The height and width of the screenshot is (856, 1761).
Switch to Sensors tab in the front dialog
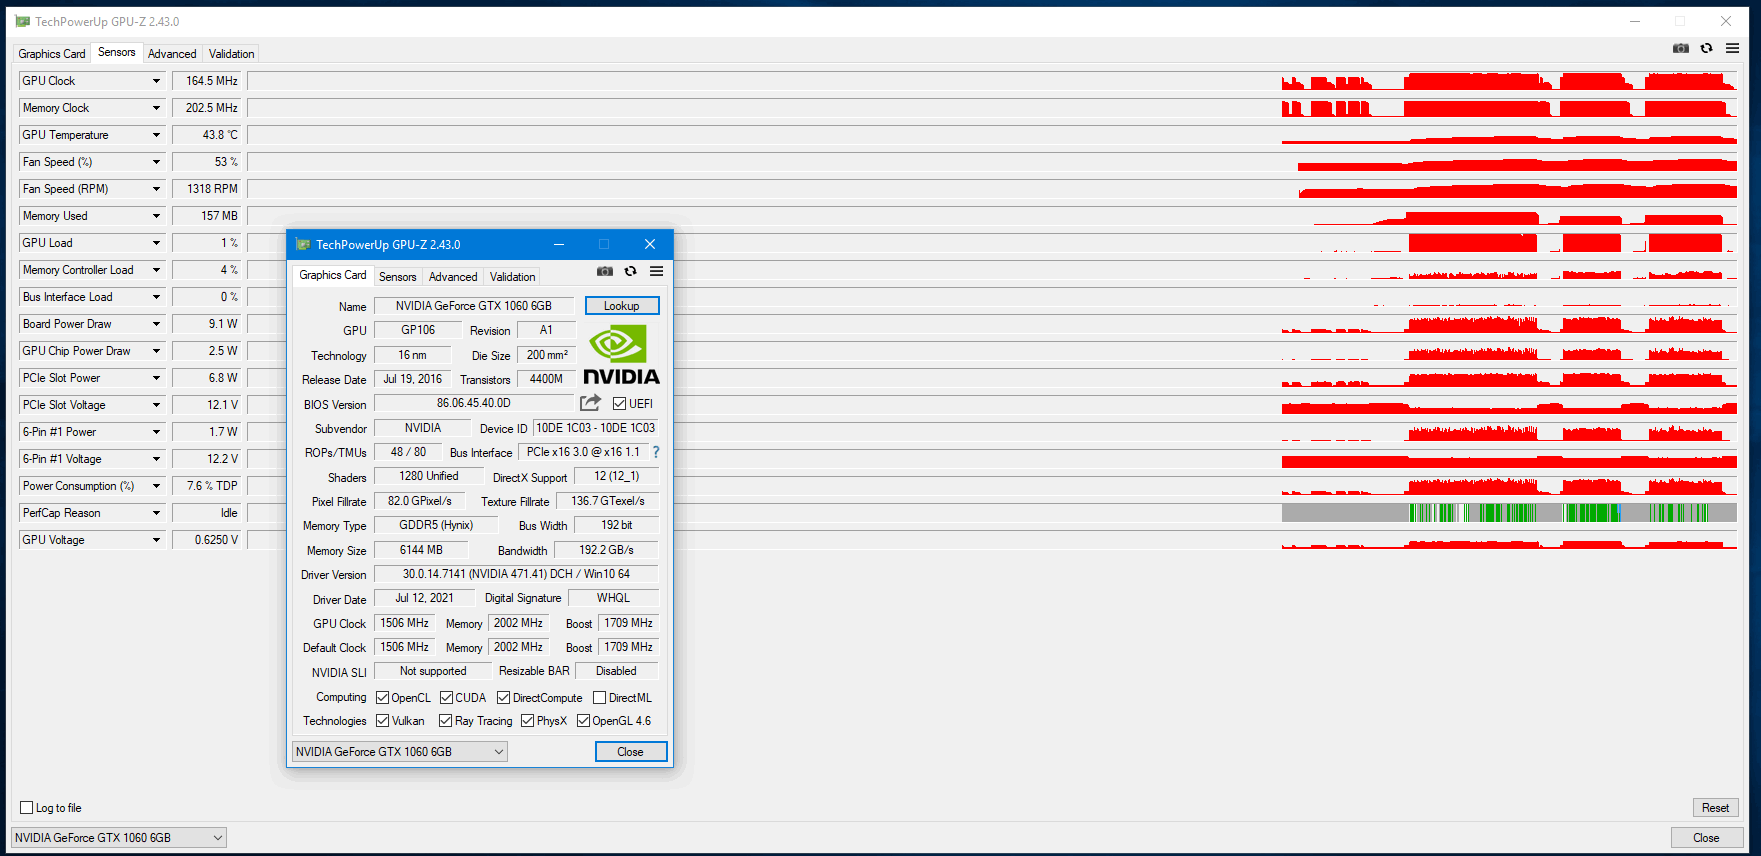click(x=397, y=277)
